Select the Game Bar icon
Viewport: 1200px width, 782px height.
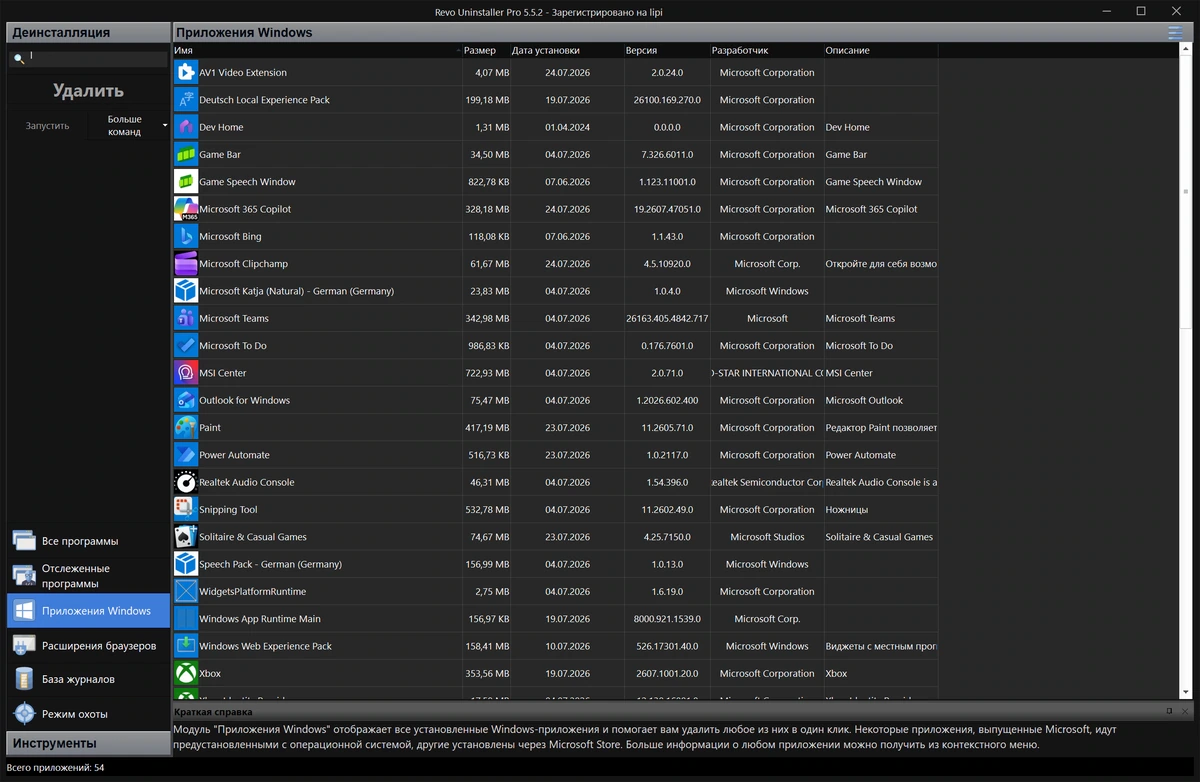pos(186,154)
